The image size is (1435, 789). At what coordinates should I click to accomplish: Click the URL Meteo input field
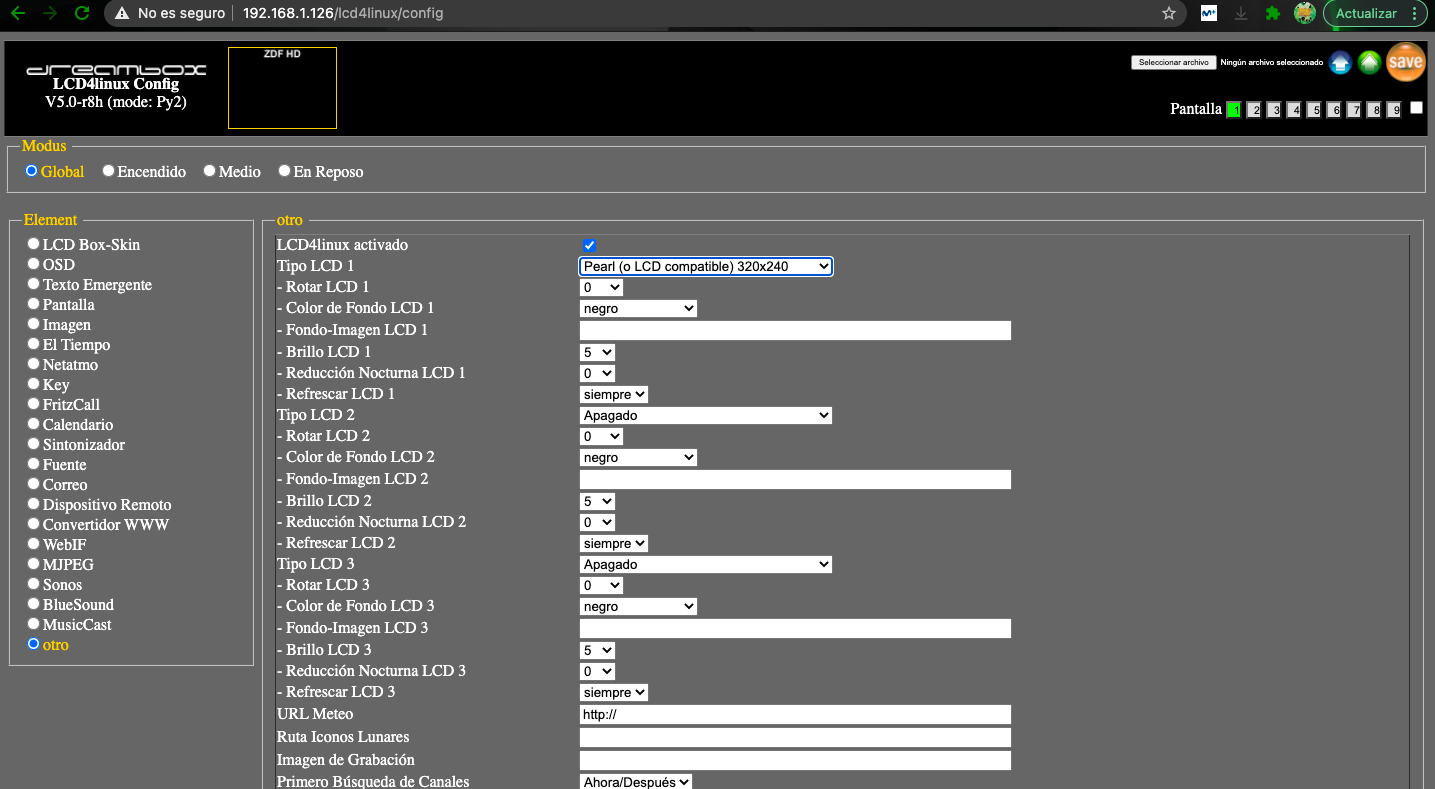tap(795, 715)
